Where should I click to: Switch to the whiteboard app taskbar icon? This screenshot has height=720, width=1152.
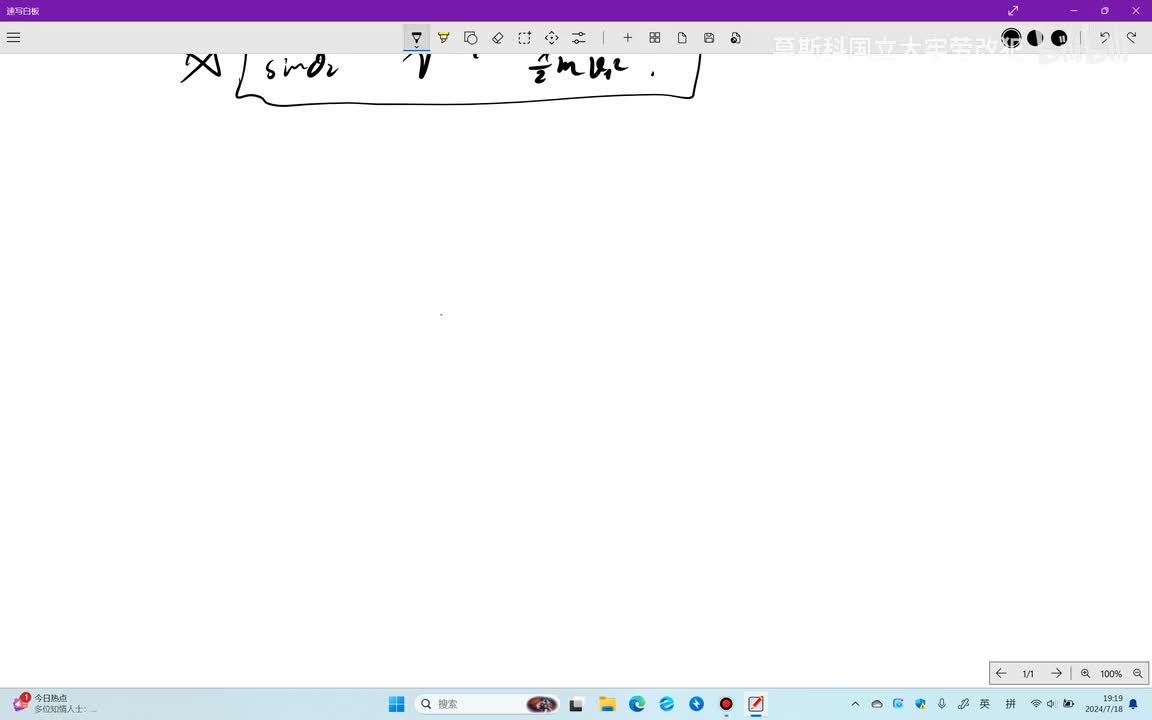pyautogui.click(x=755, y=704)
